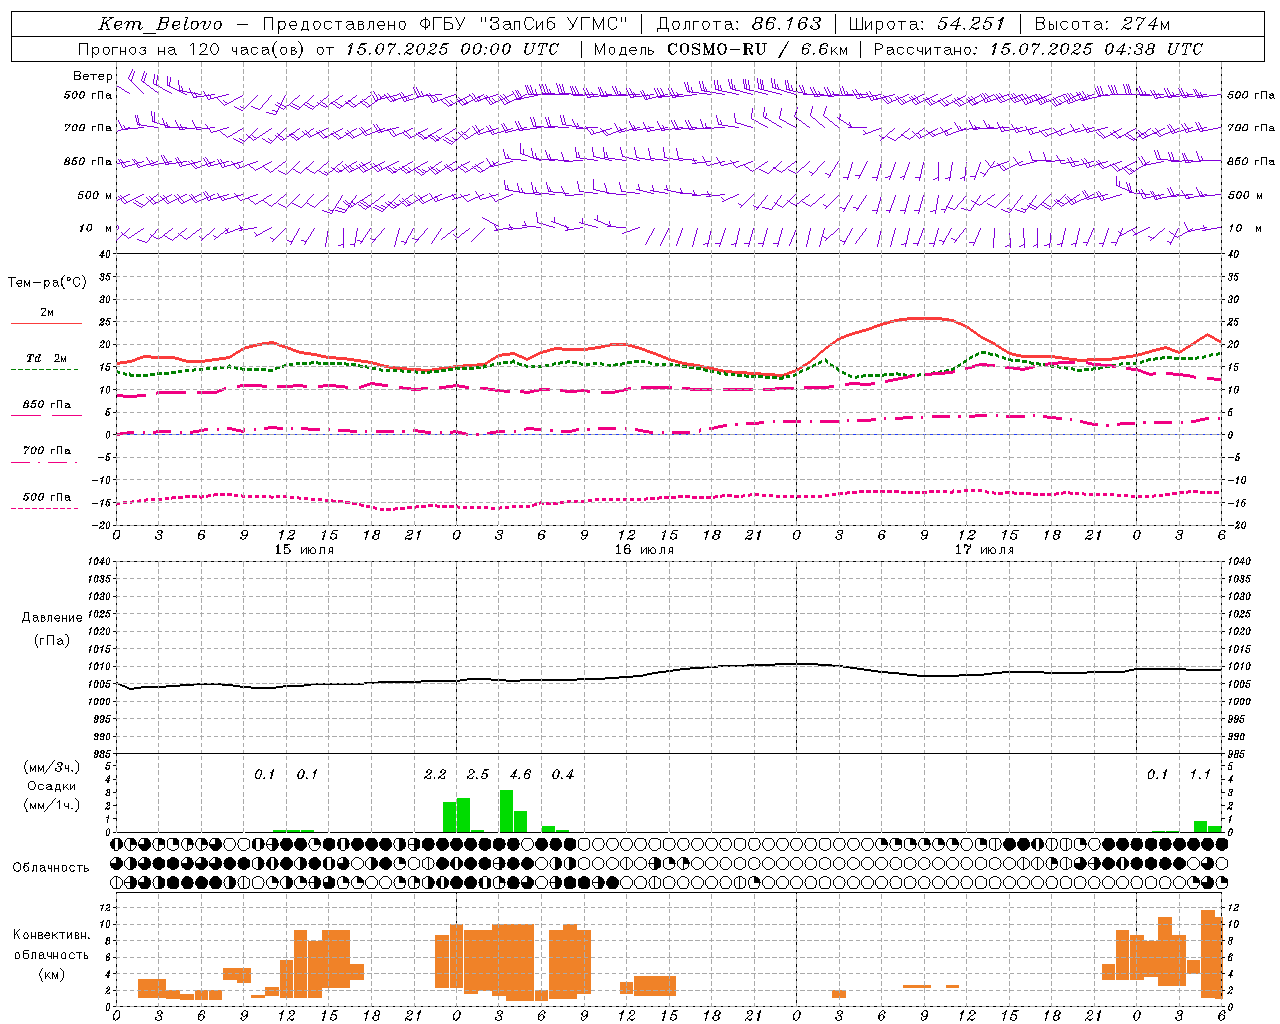Select the Облачность cloudiness label
The height and width of the screenshot is (1024, 1280).
click(x=51, y=867)
